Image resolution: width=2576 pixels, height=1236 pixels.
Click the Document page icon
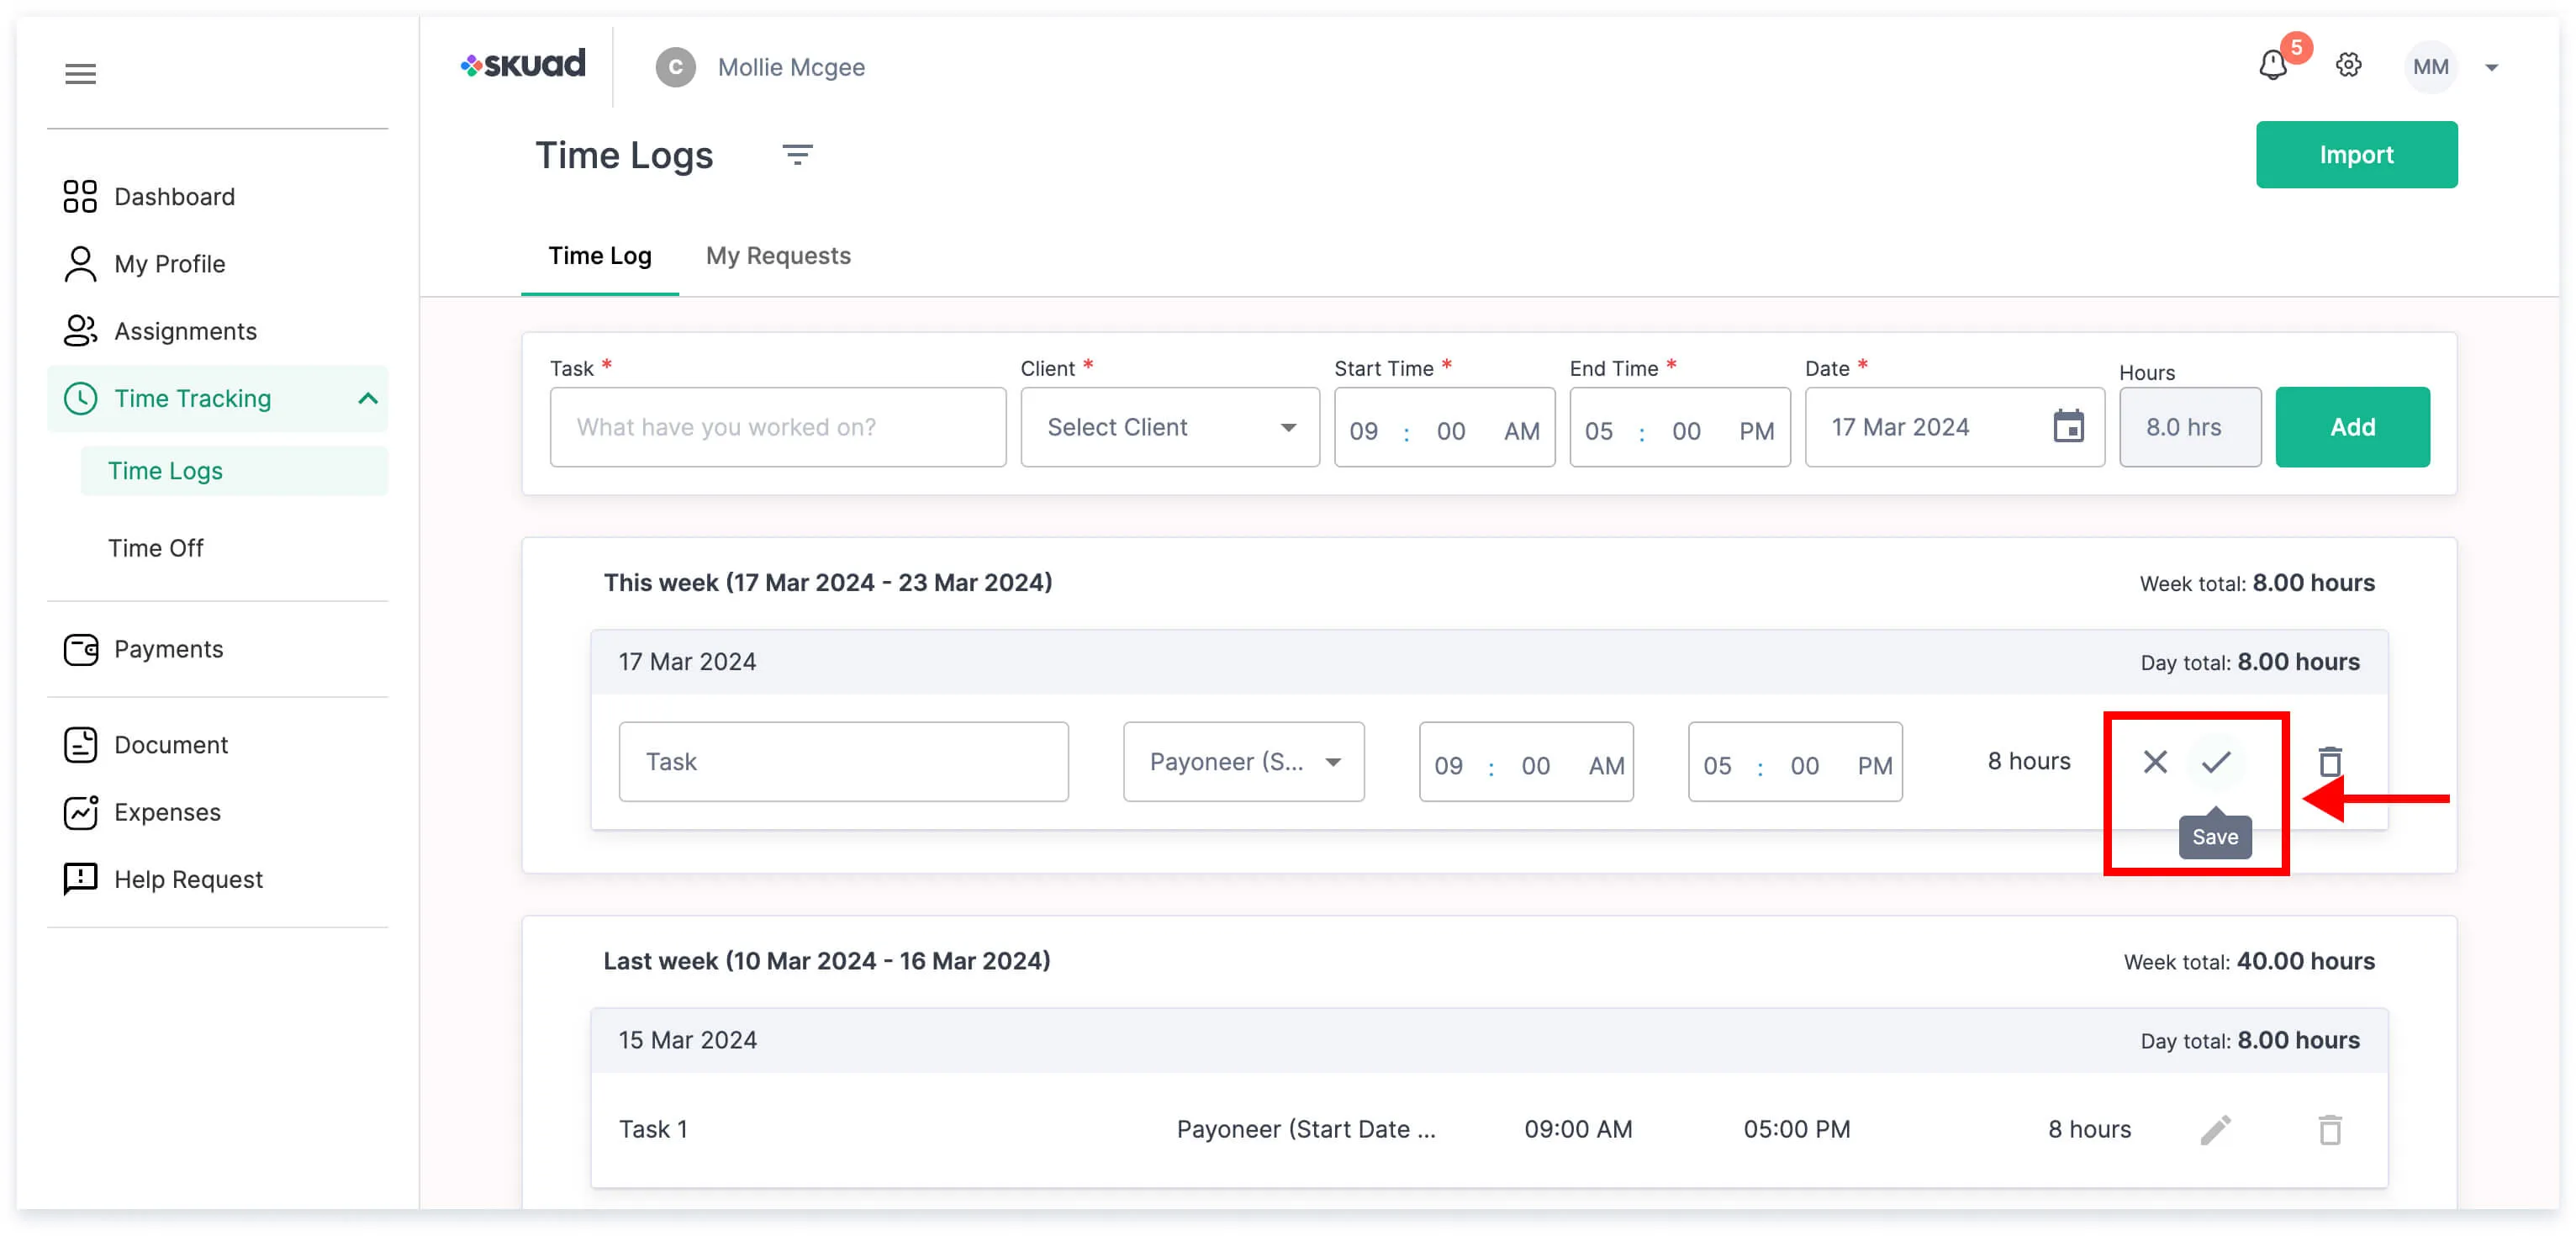[x=80, y=745]
